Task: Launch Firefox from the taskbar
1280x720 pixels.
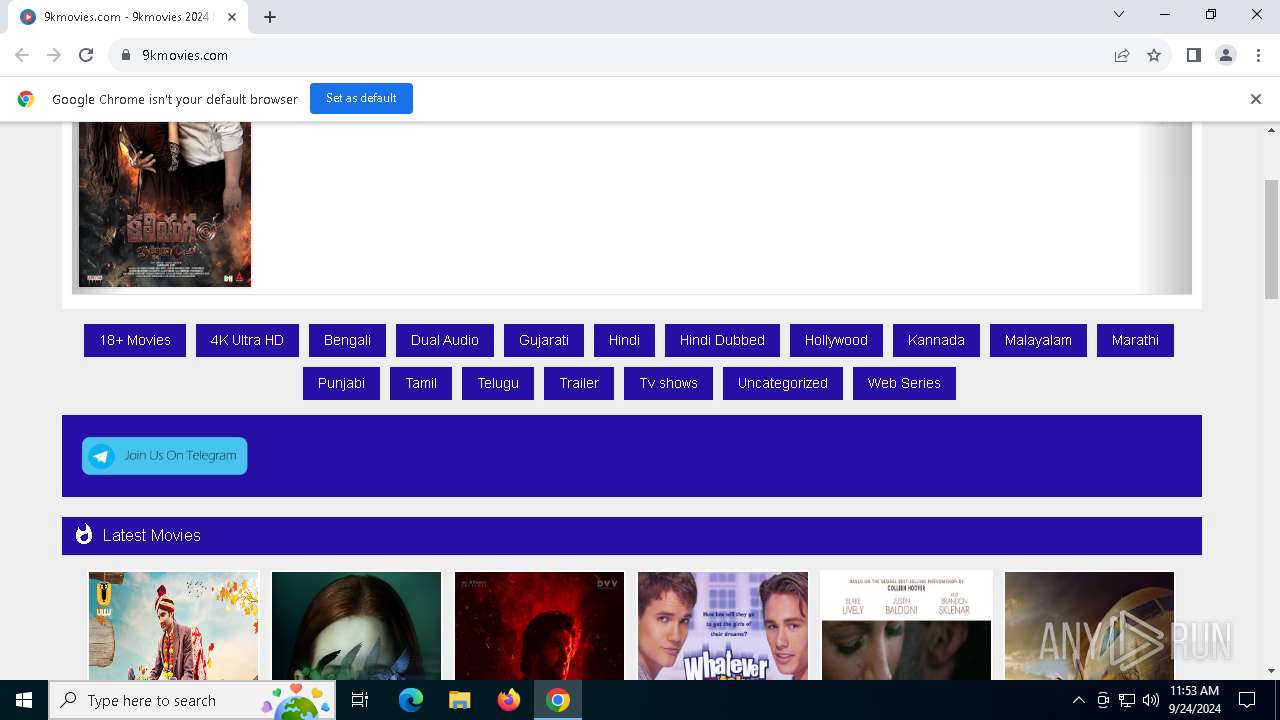Action: click(x=508, y=700)
